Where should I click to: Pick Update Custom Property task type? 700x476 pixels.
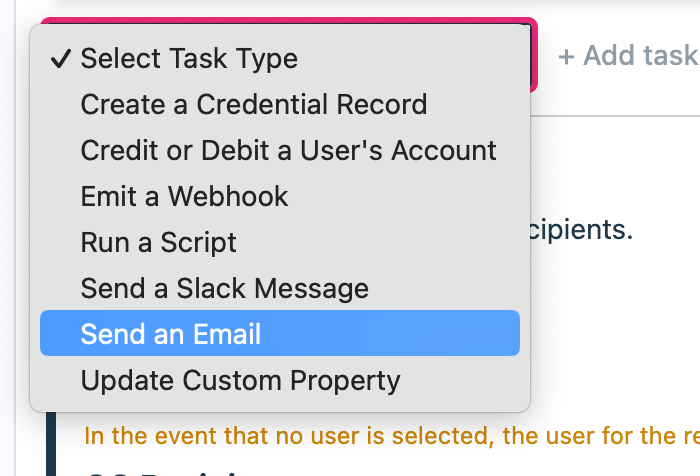point(240,380)
